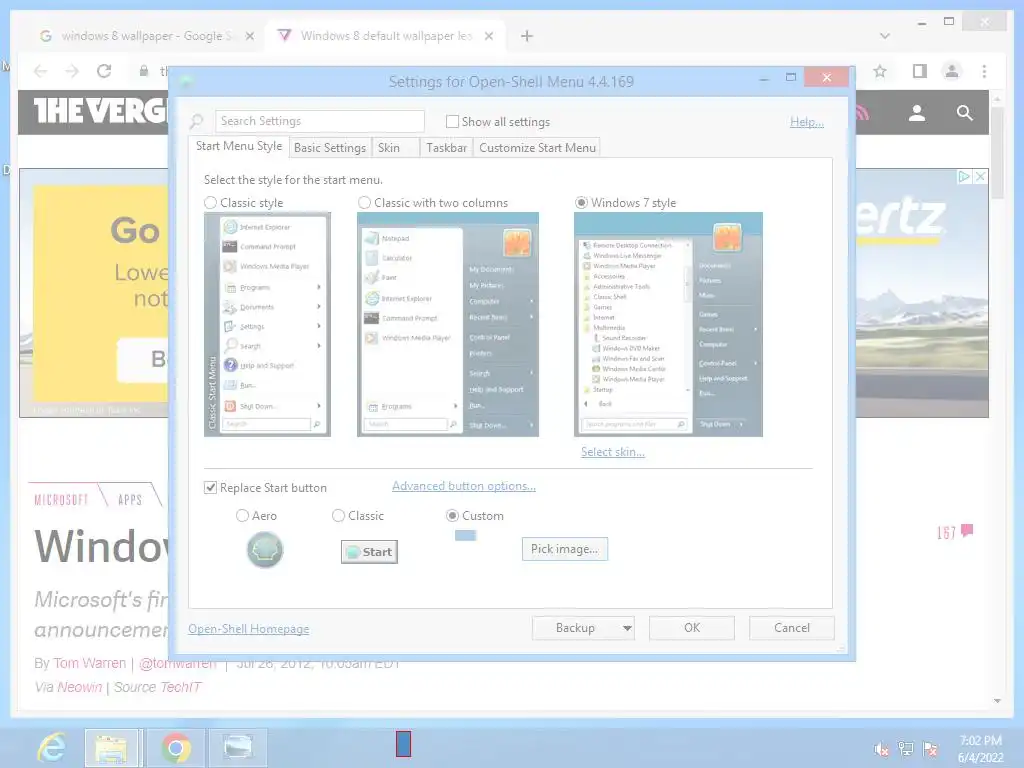Image resolution: width=1024 pixels, height=768 pixels.
Task: Click Chrome's forward arrow
Action: (72, 71)
